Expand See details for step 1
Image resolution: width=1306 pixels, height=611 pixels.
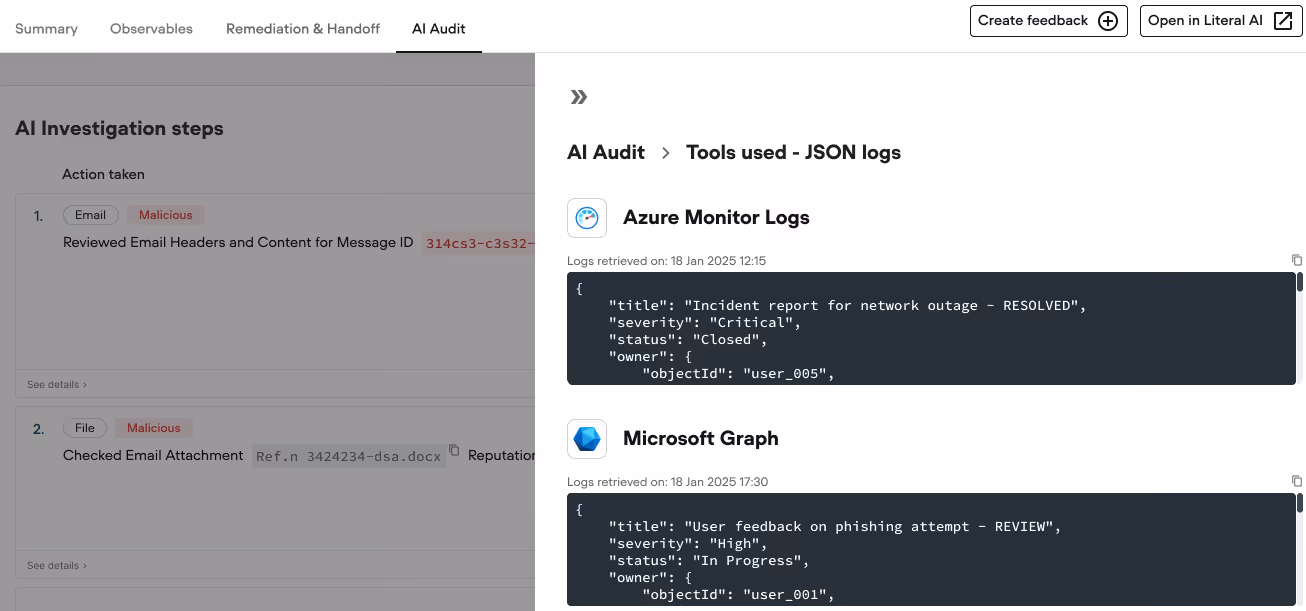(57, 384)
